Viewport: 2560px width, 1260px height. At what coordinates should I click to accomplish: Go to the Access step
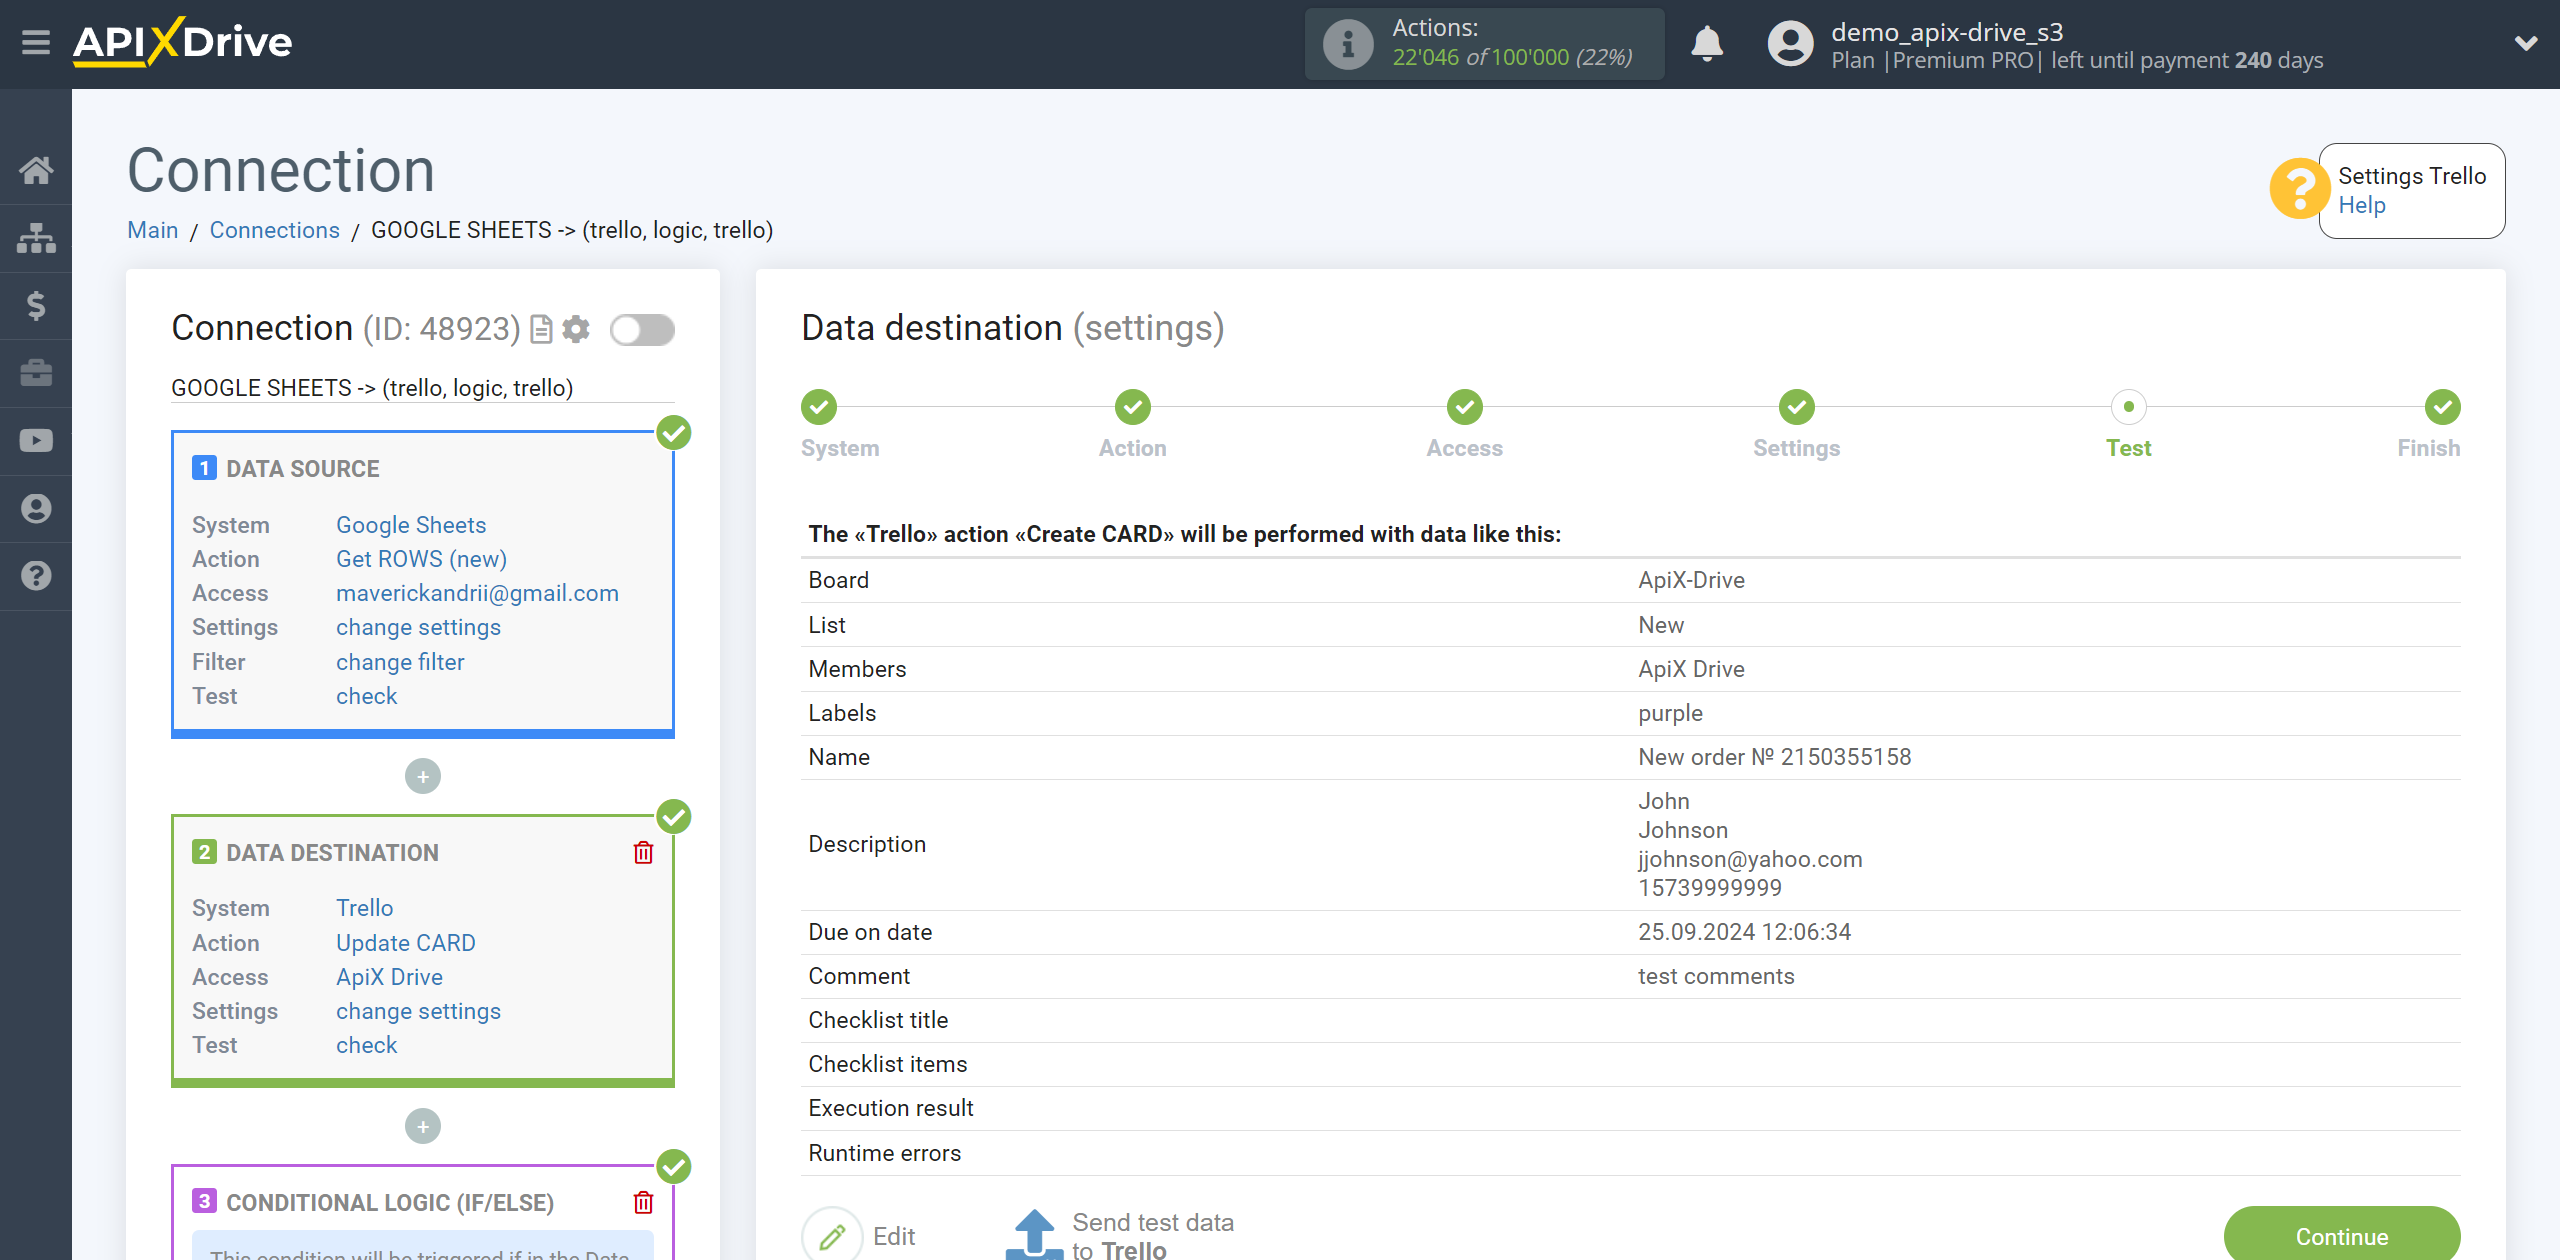tap(1465, 407)
